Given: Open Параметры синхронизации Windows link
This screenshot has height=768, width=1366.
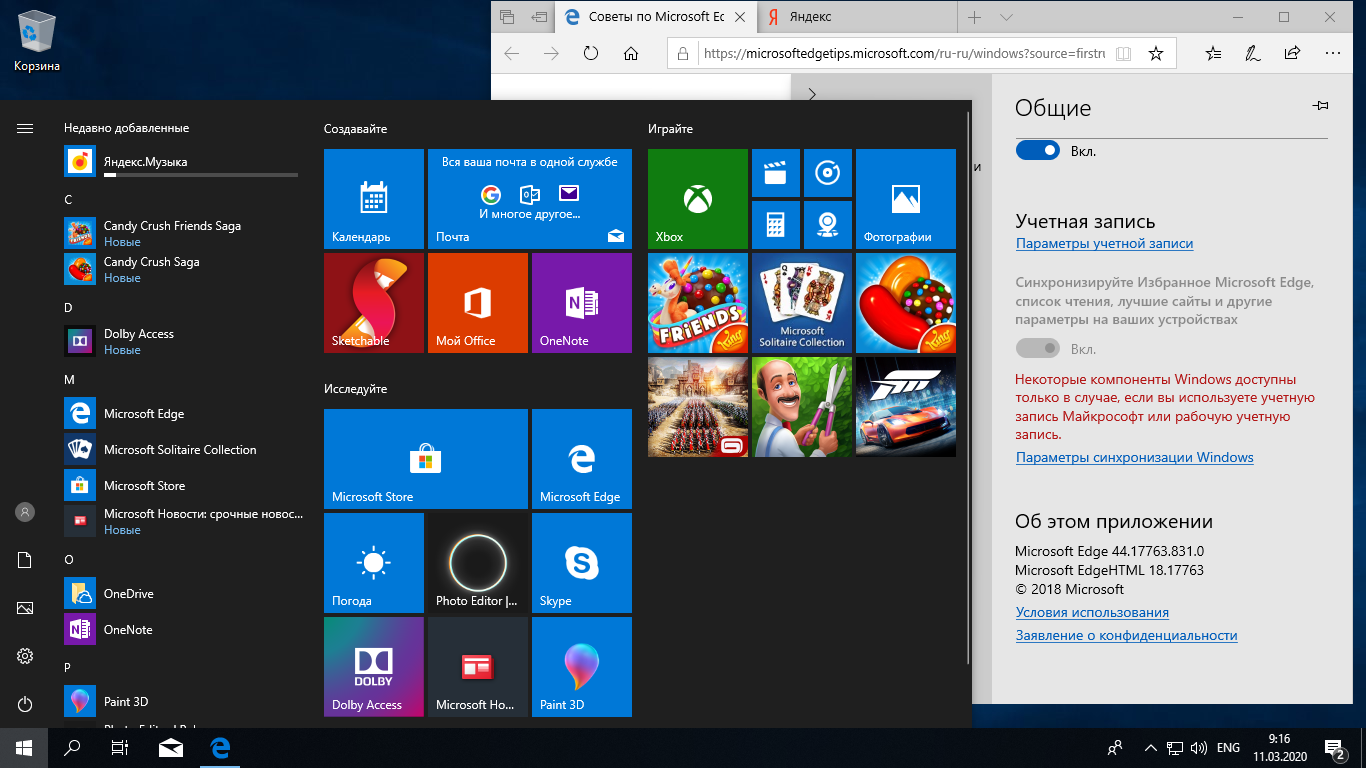Looking at the screenshot, I should click(x=1134, y=457).
